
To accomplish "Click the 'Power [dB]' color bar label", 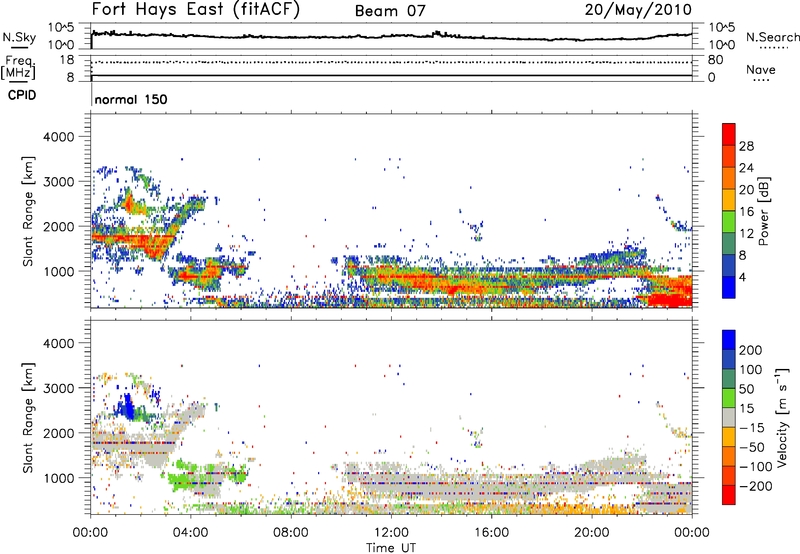I will click(x=763, y=211).
